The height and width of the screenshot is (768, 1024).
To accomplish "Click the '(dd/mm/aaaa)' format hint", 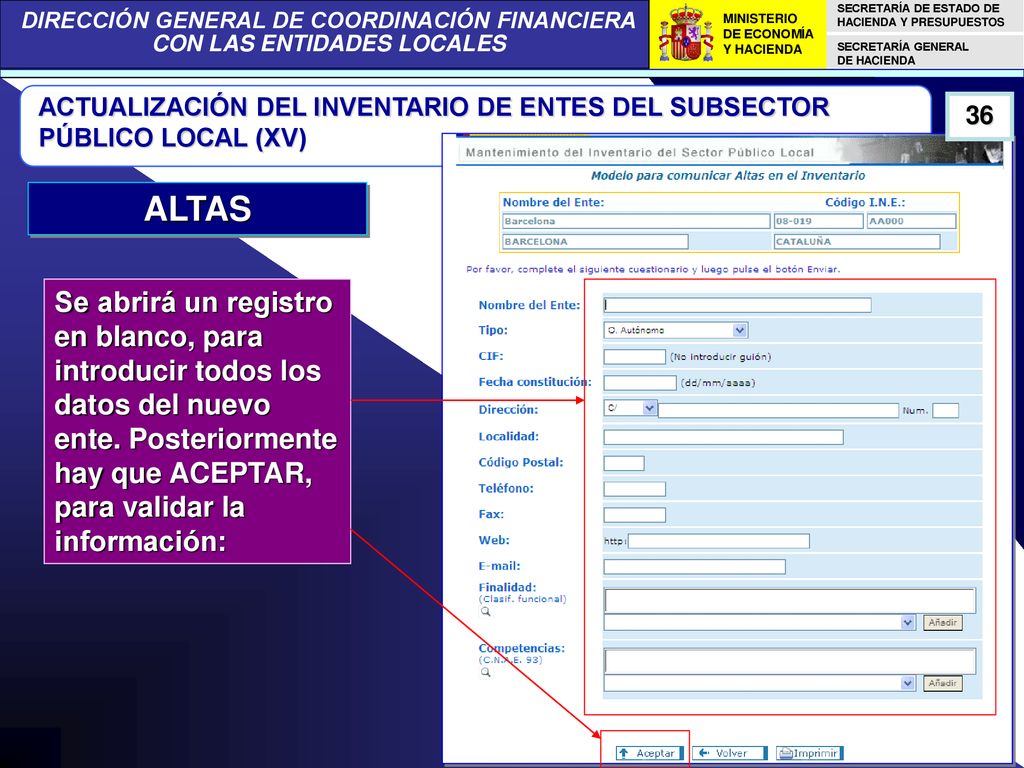I will tap(718, 383).
